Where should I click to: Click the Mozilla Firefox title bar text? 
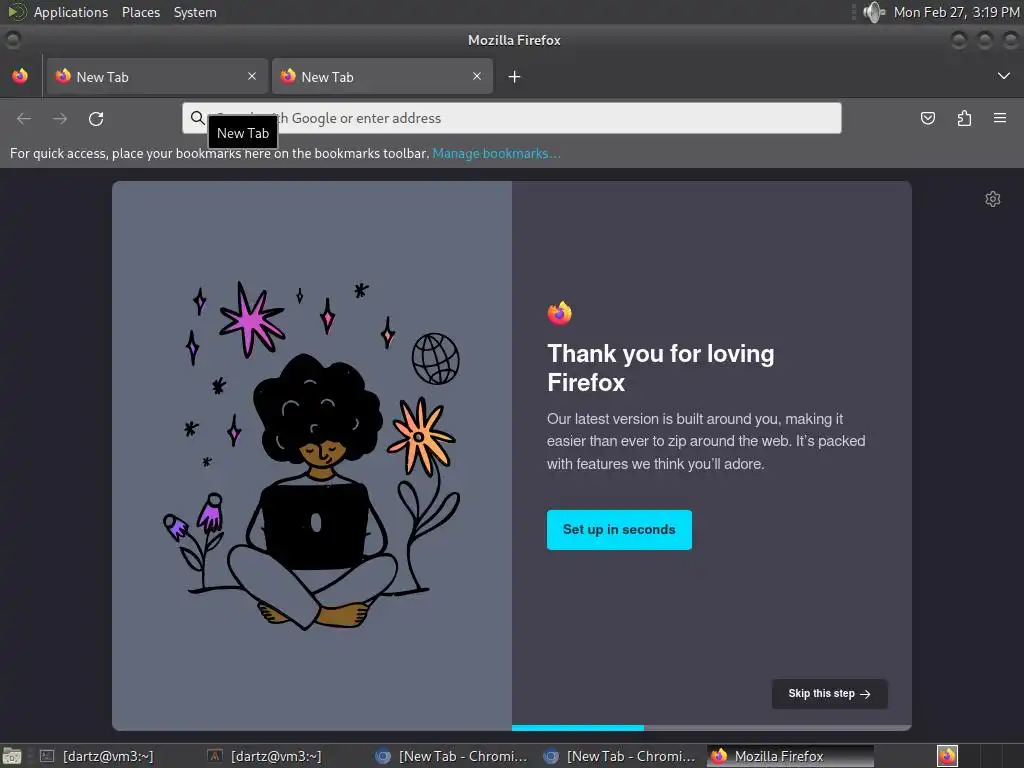pyautogui.click(x=514, y=40)
